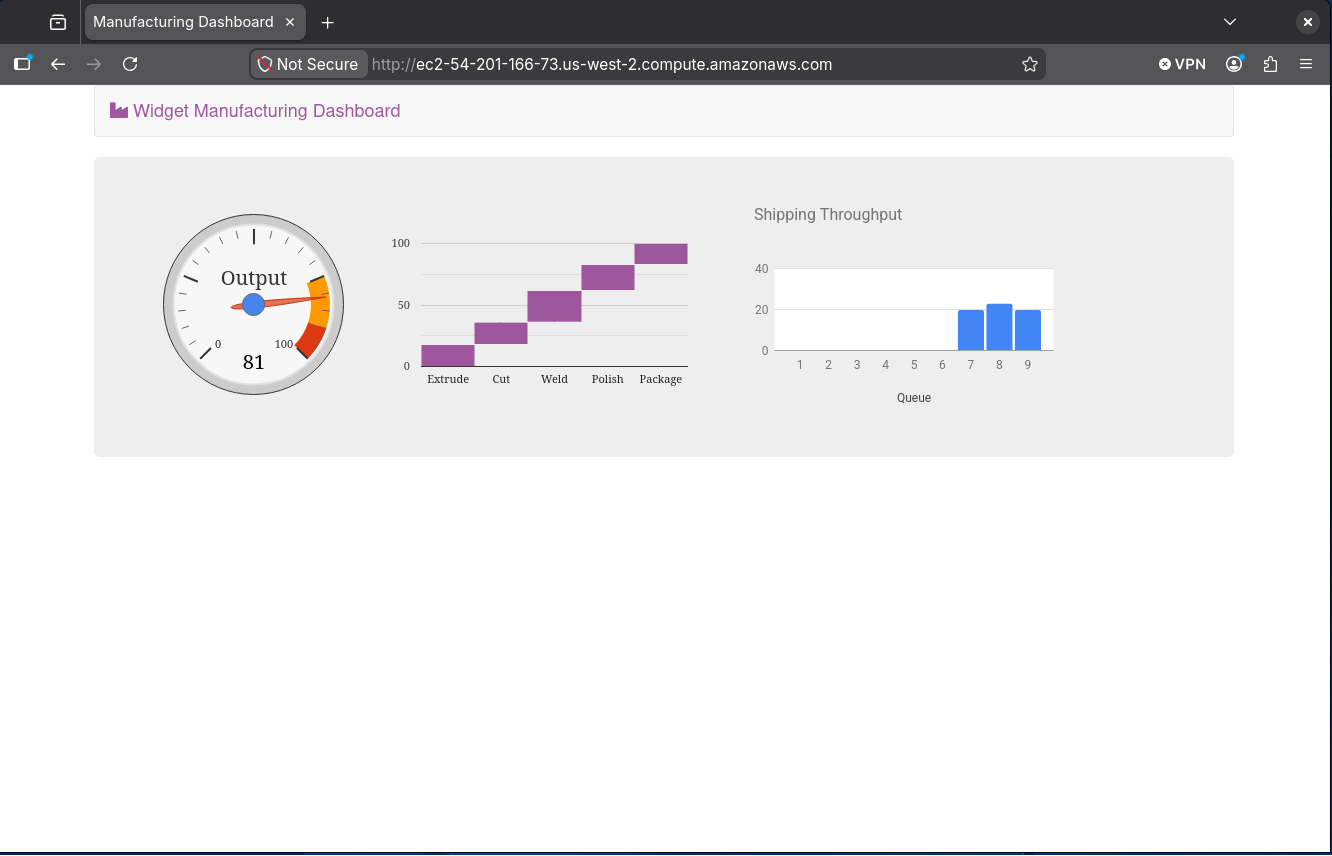Close the Manufacturing Dashboard tab
This screenshot has height=856, width=1332.
290,22
